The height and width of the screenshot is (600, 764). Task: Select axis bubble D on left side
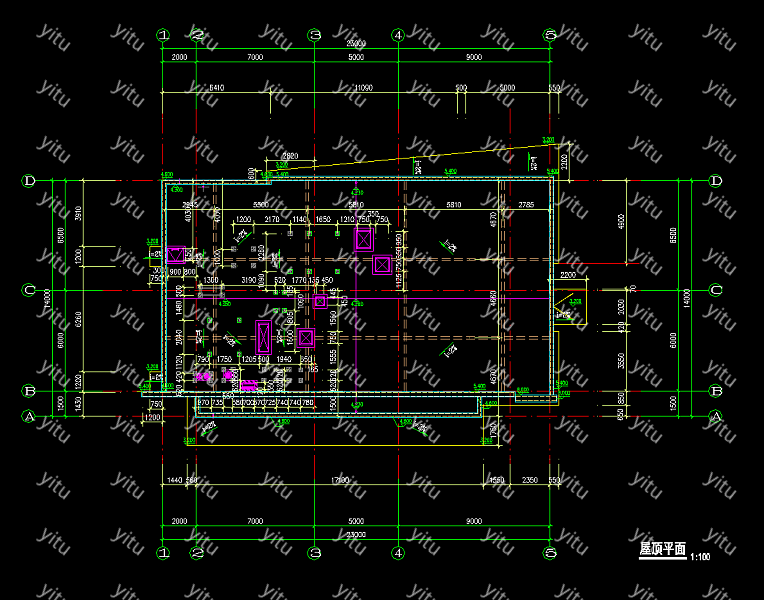(x=29, y=181)
